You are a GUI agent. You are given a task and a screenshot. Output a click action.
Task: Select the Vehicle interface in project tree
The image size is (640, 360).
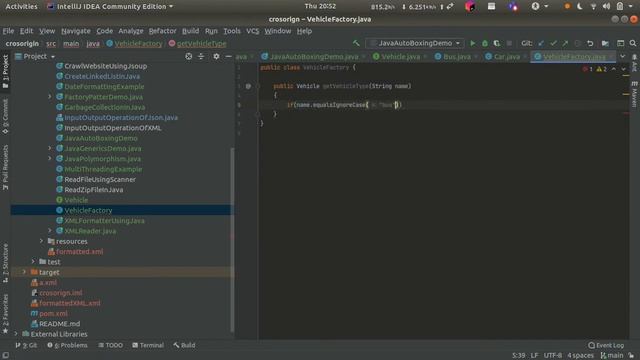point(76,200)
